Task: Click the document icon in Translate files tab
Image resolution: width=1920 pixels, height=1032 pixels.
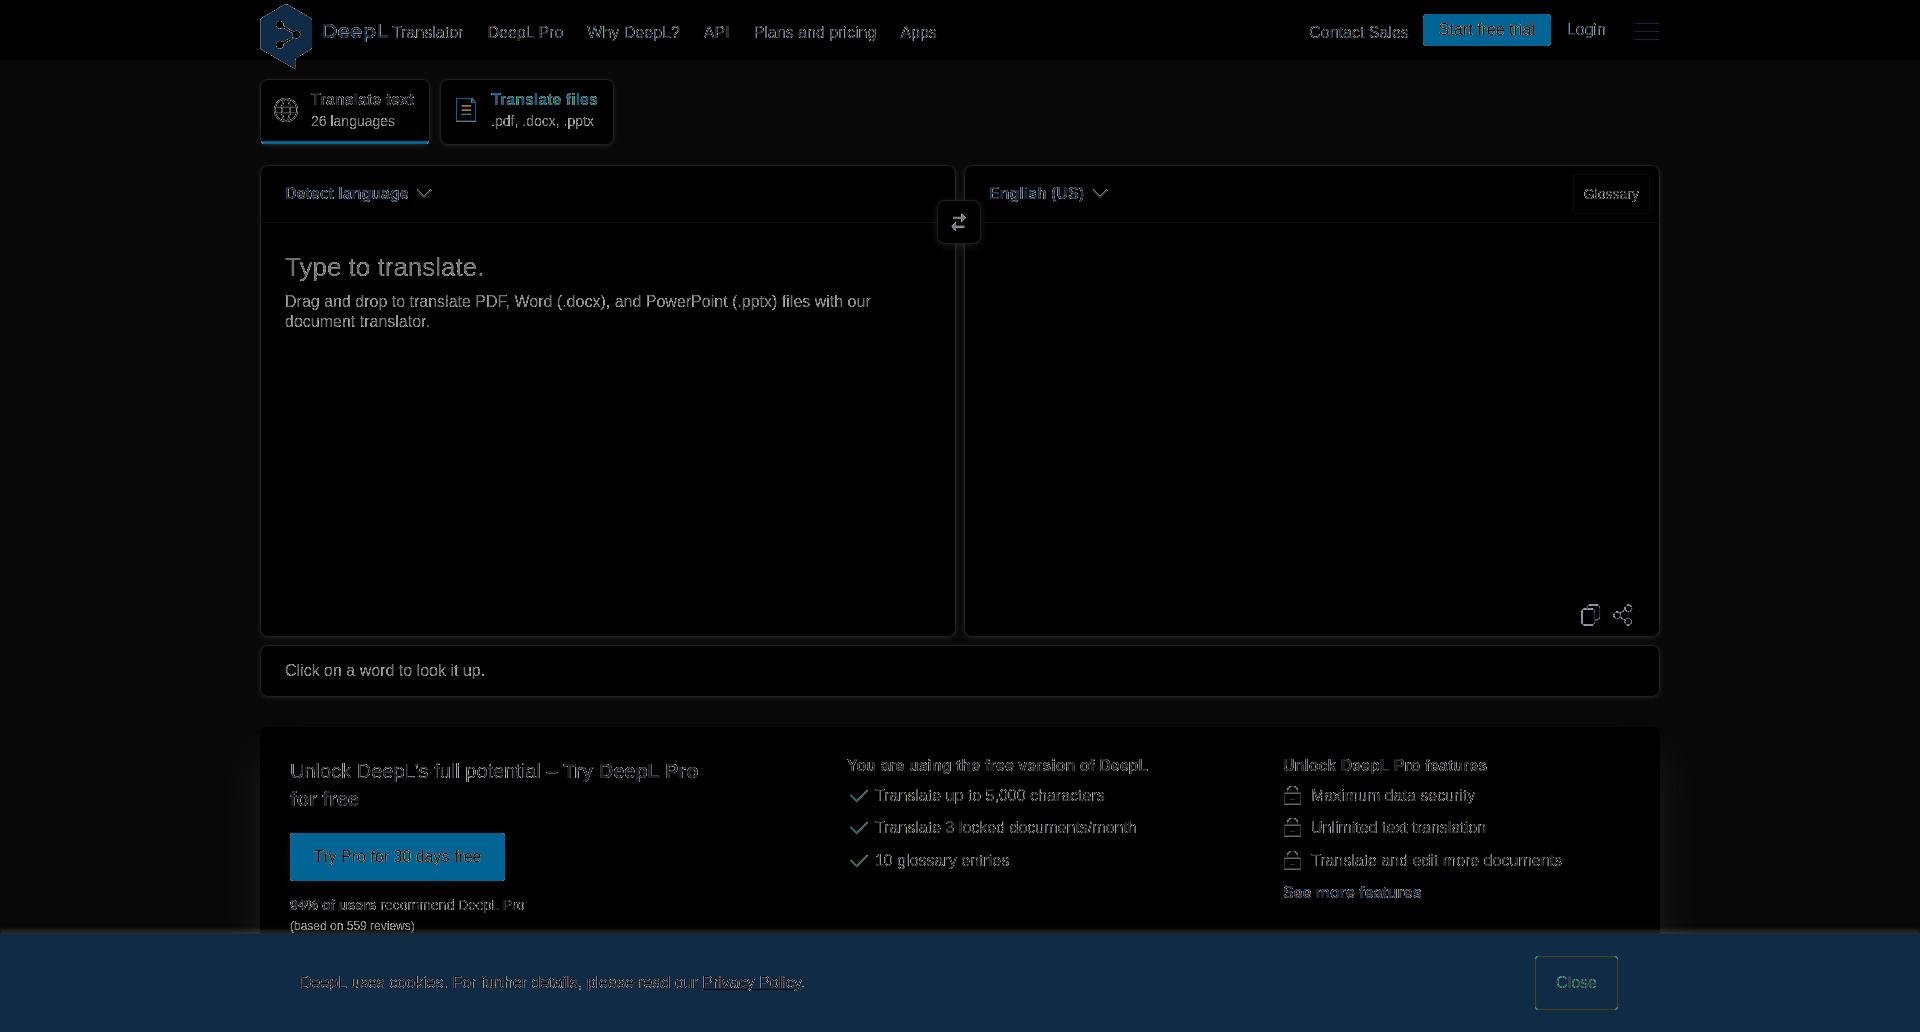Action: pos(466,110)
